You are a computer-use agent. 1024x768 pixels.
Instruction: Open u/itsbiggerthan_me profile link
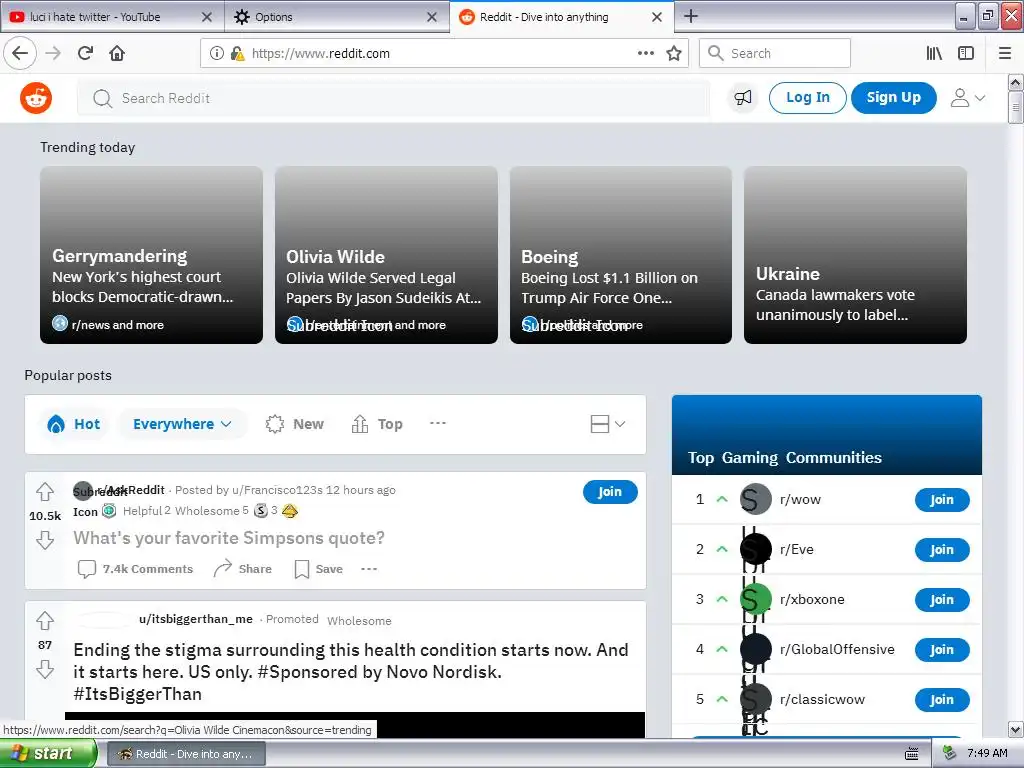click(x=196, y=619)
